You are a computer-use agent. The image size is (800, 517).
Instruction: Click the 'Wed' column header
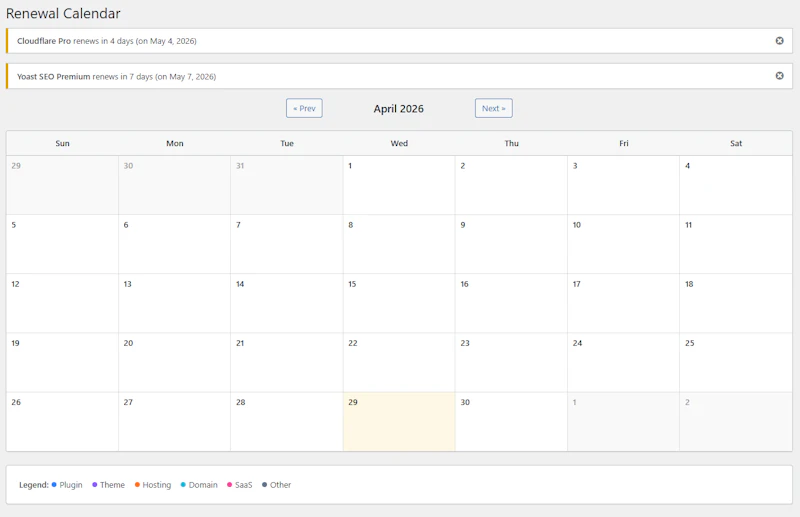coord(399,143)
